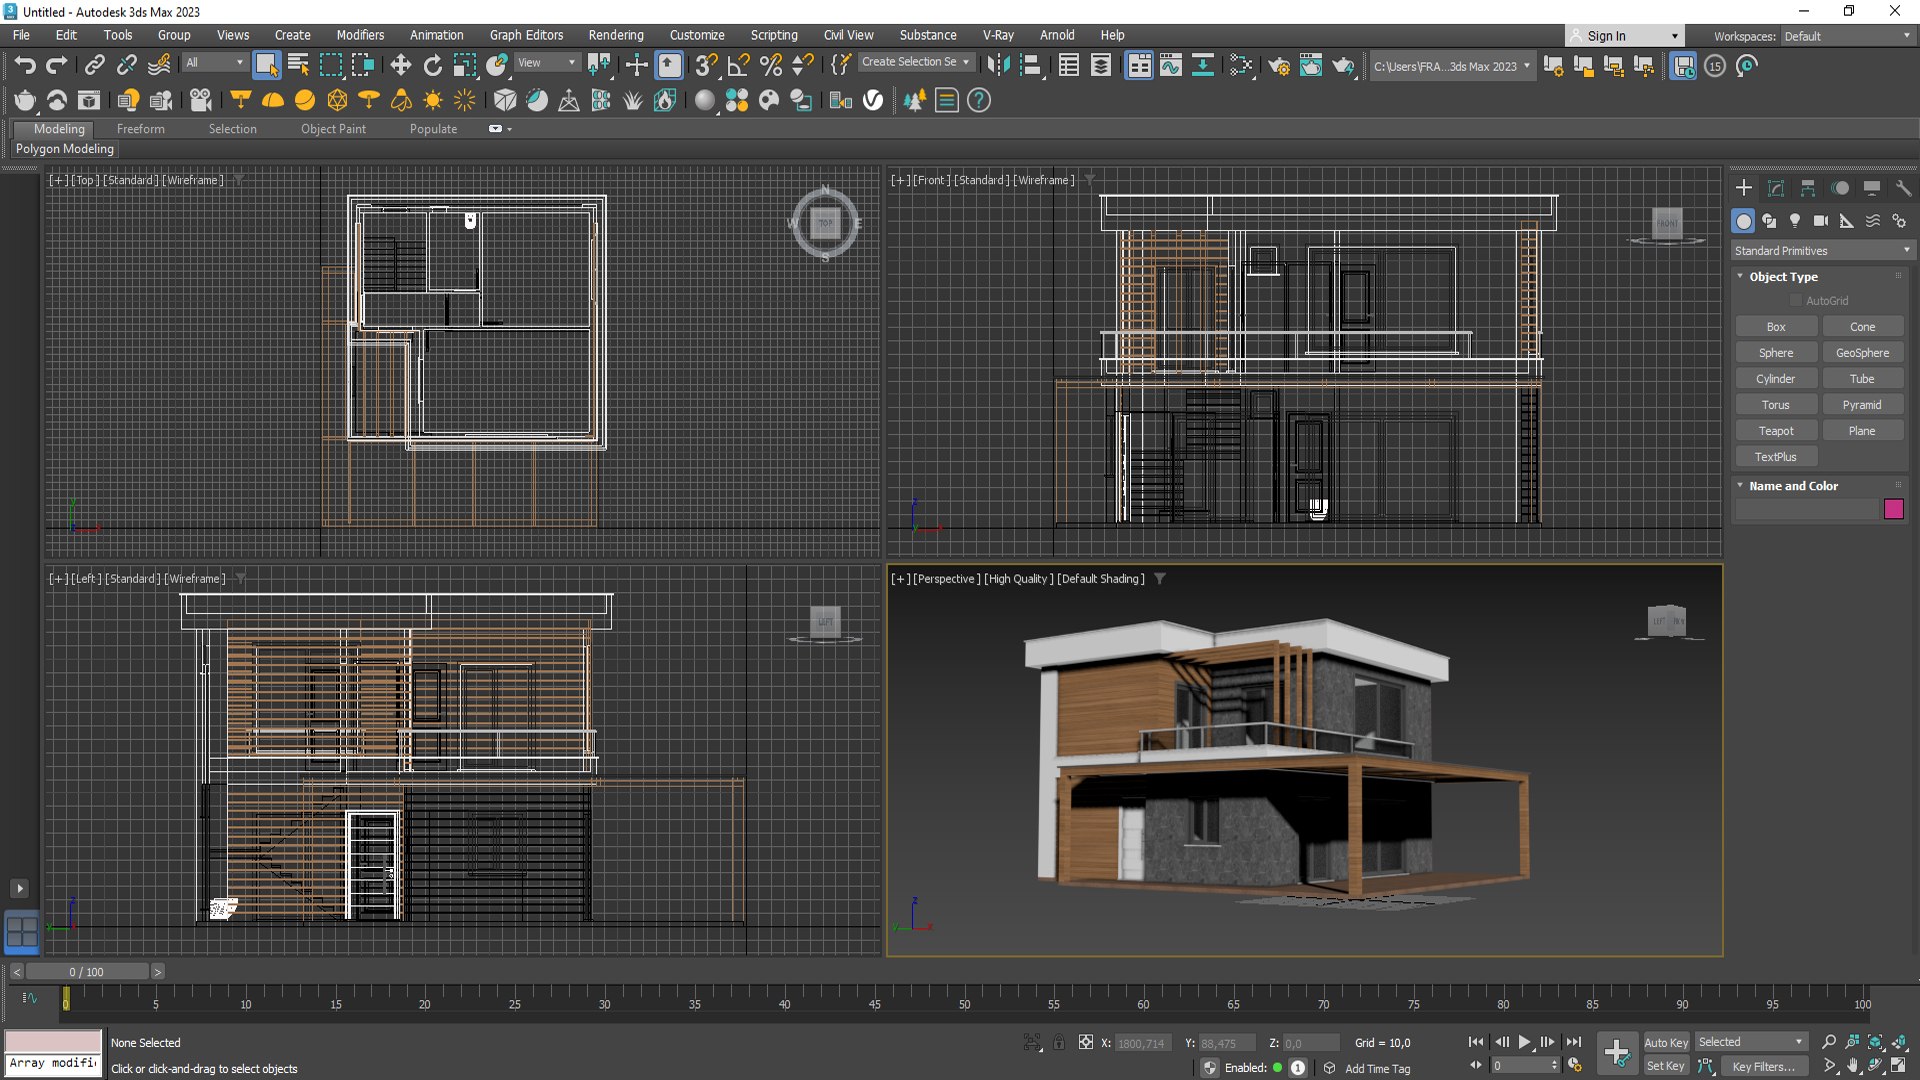1920x1080 pixels.
Task: Open the V-Ray menu
Action: tap(998, 35)
